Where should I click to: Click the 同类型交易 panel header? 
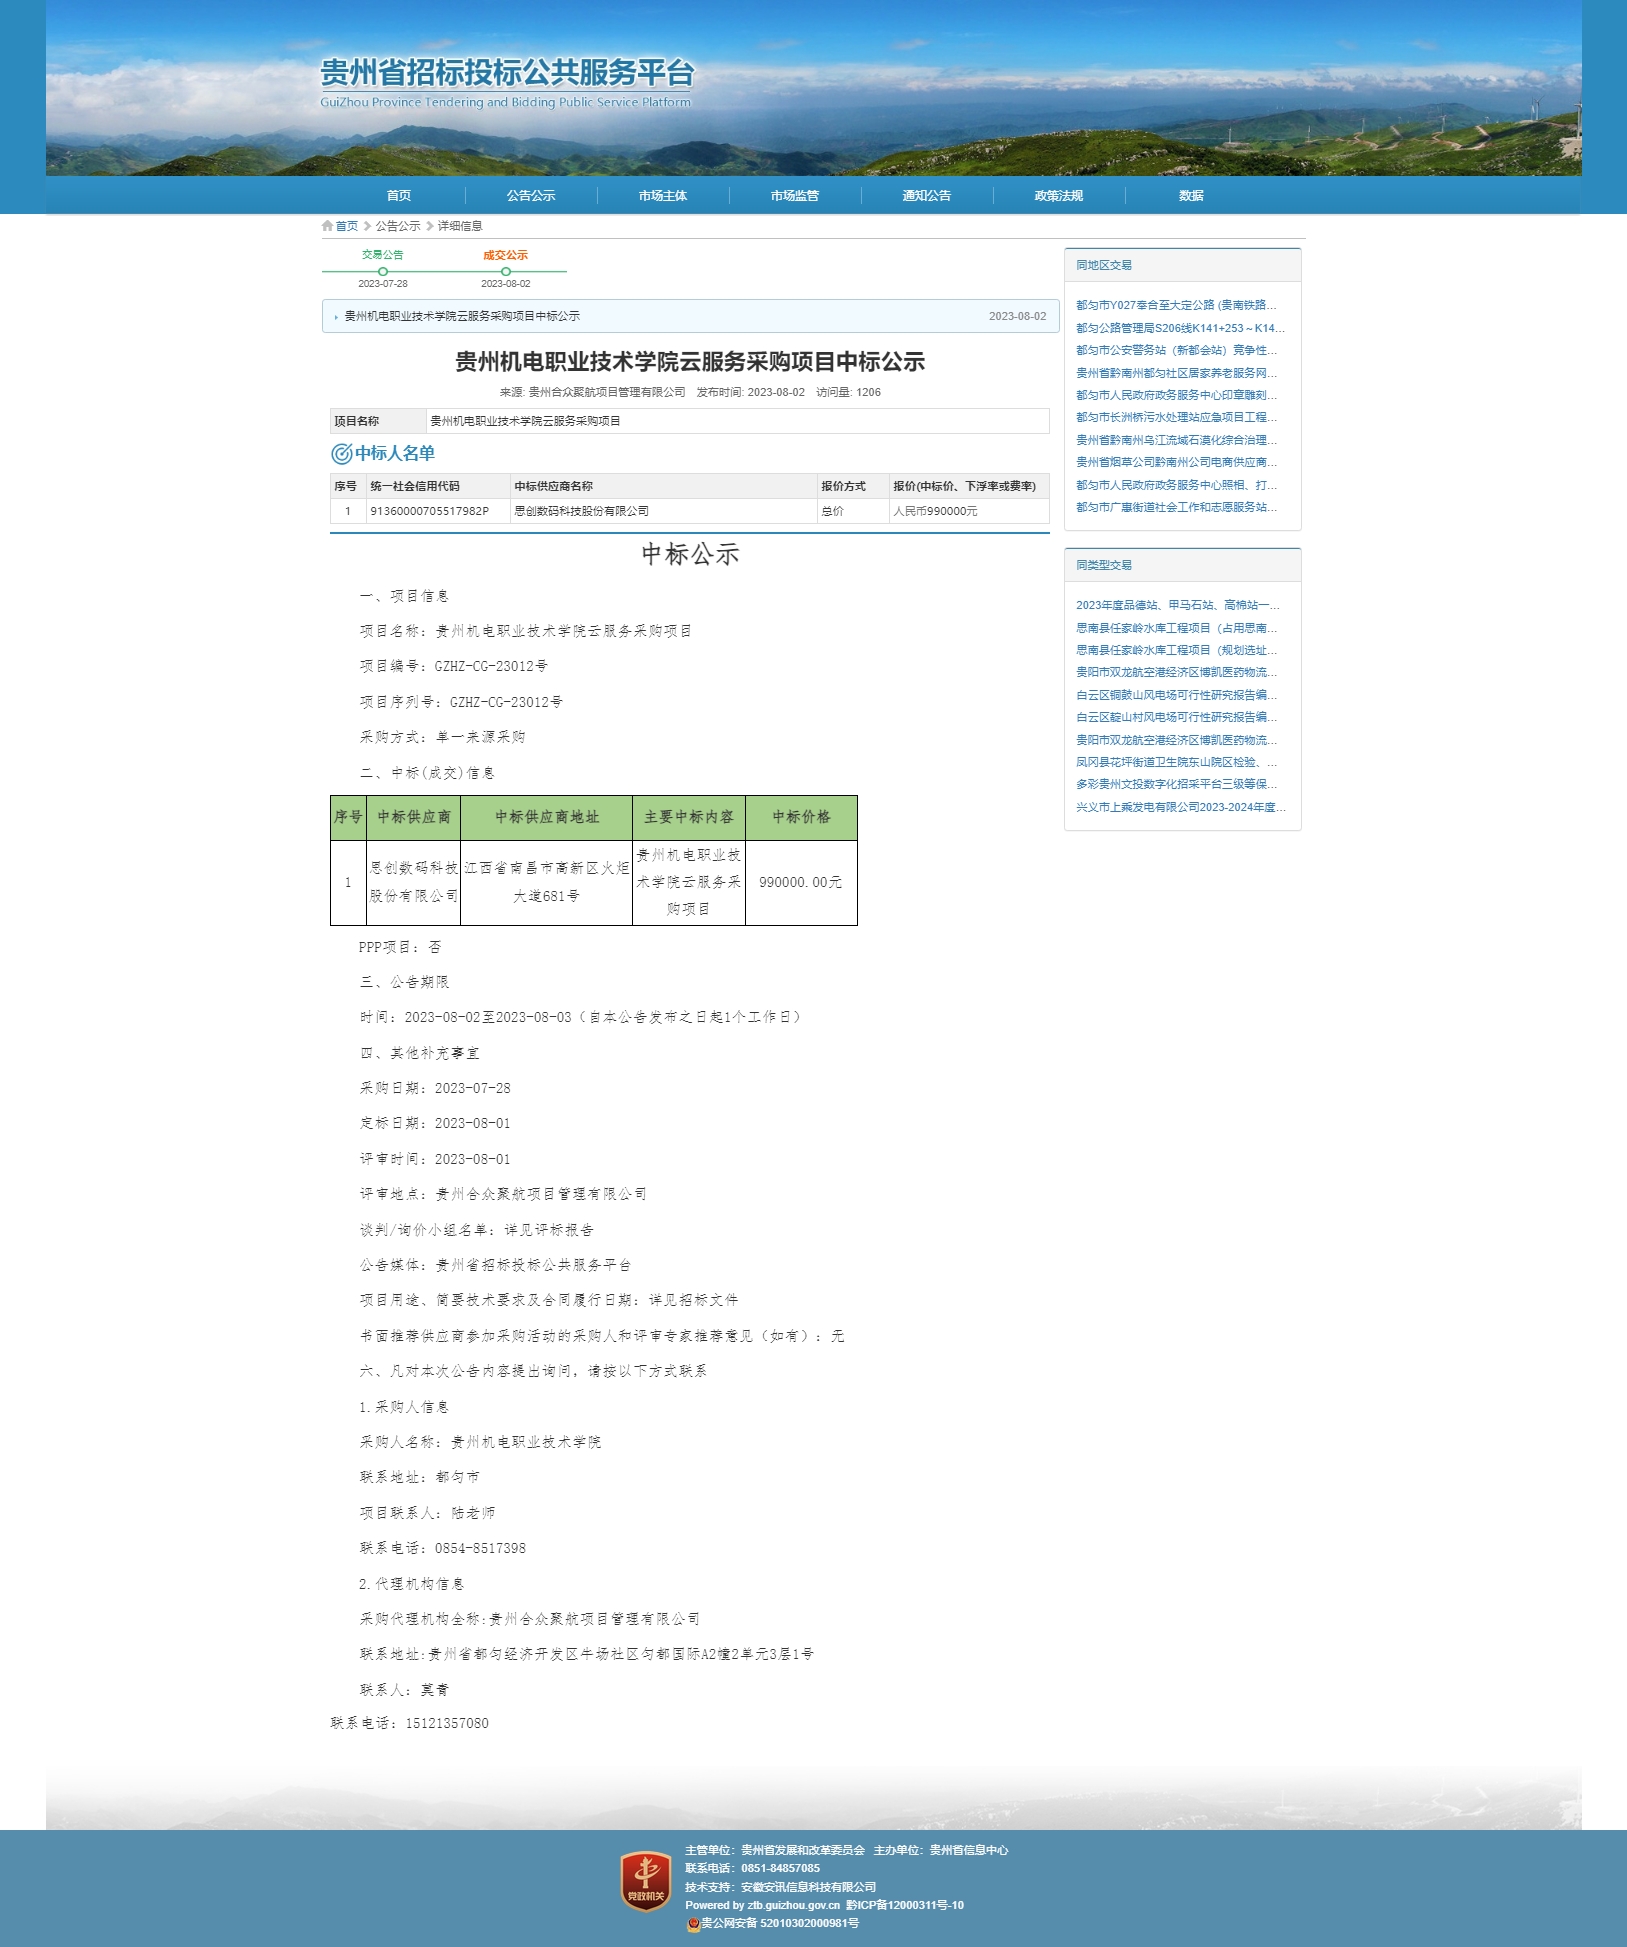coord(1183,565)
